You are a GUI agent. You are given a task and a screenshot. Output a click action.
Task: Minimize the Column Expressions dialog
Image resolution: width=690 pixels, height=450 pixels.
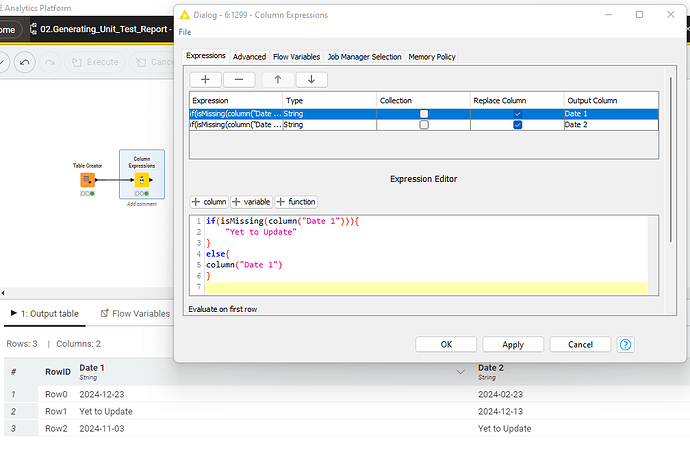click(x=608, y=15)
